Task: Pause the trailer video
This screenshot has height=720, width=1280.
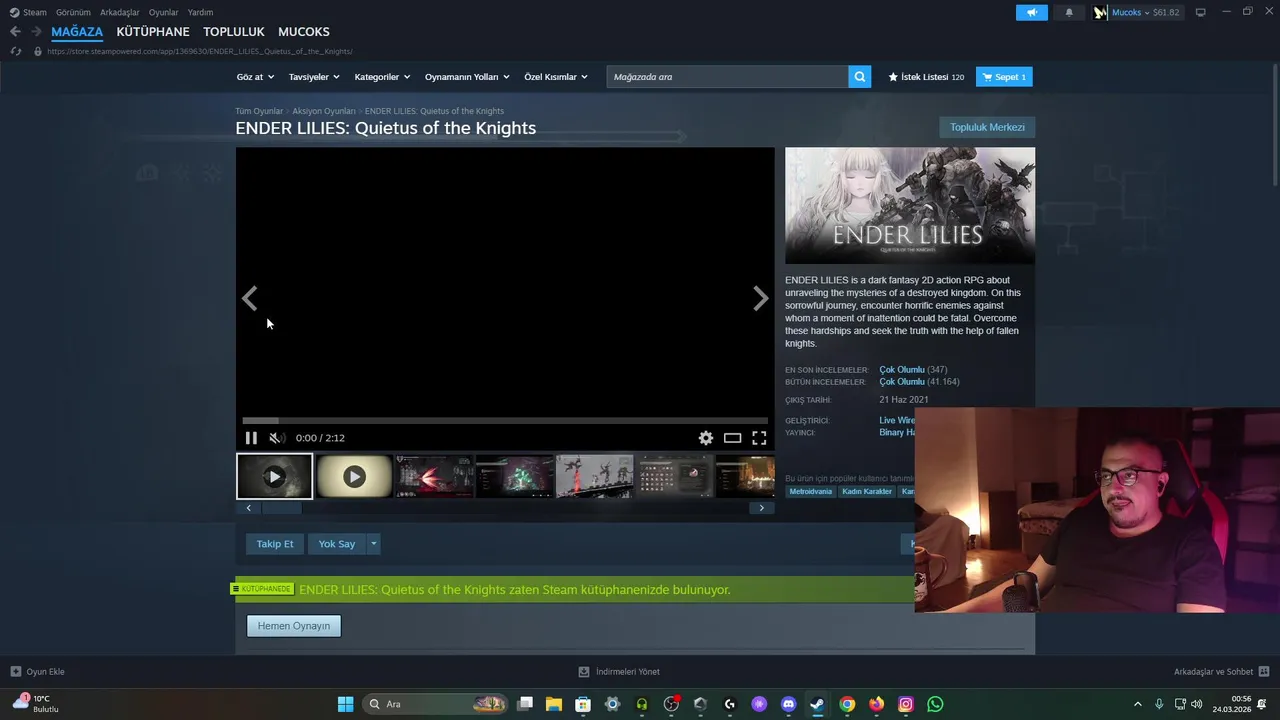Action: (x=251, y=438)
